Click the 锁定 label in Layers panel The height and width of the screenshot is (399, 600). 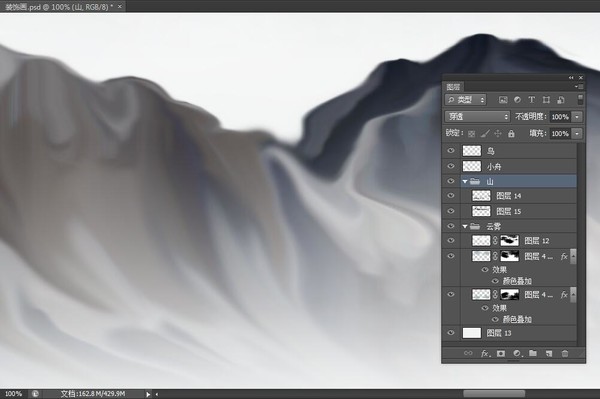point(455,133)
